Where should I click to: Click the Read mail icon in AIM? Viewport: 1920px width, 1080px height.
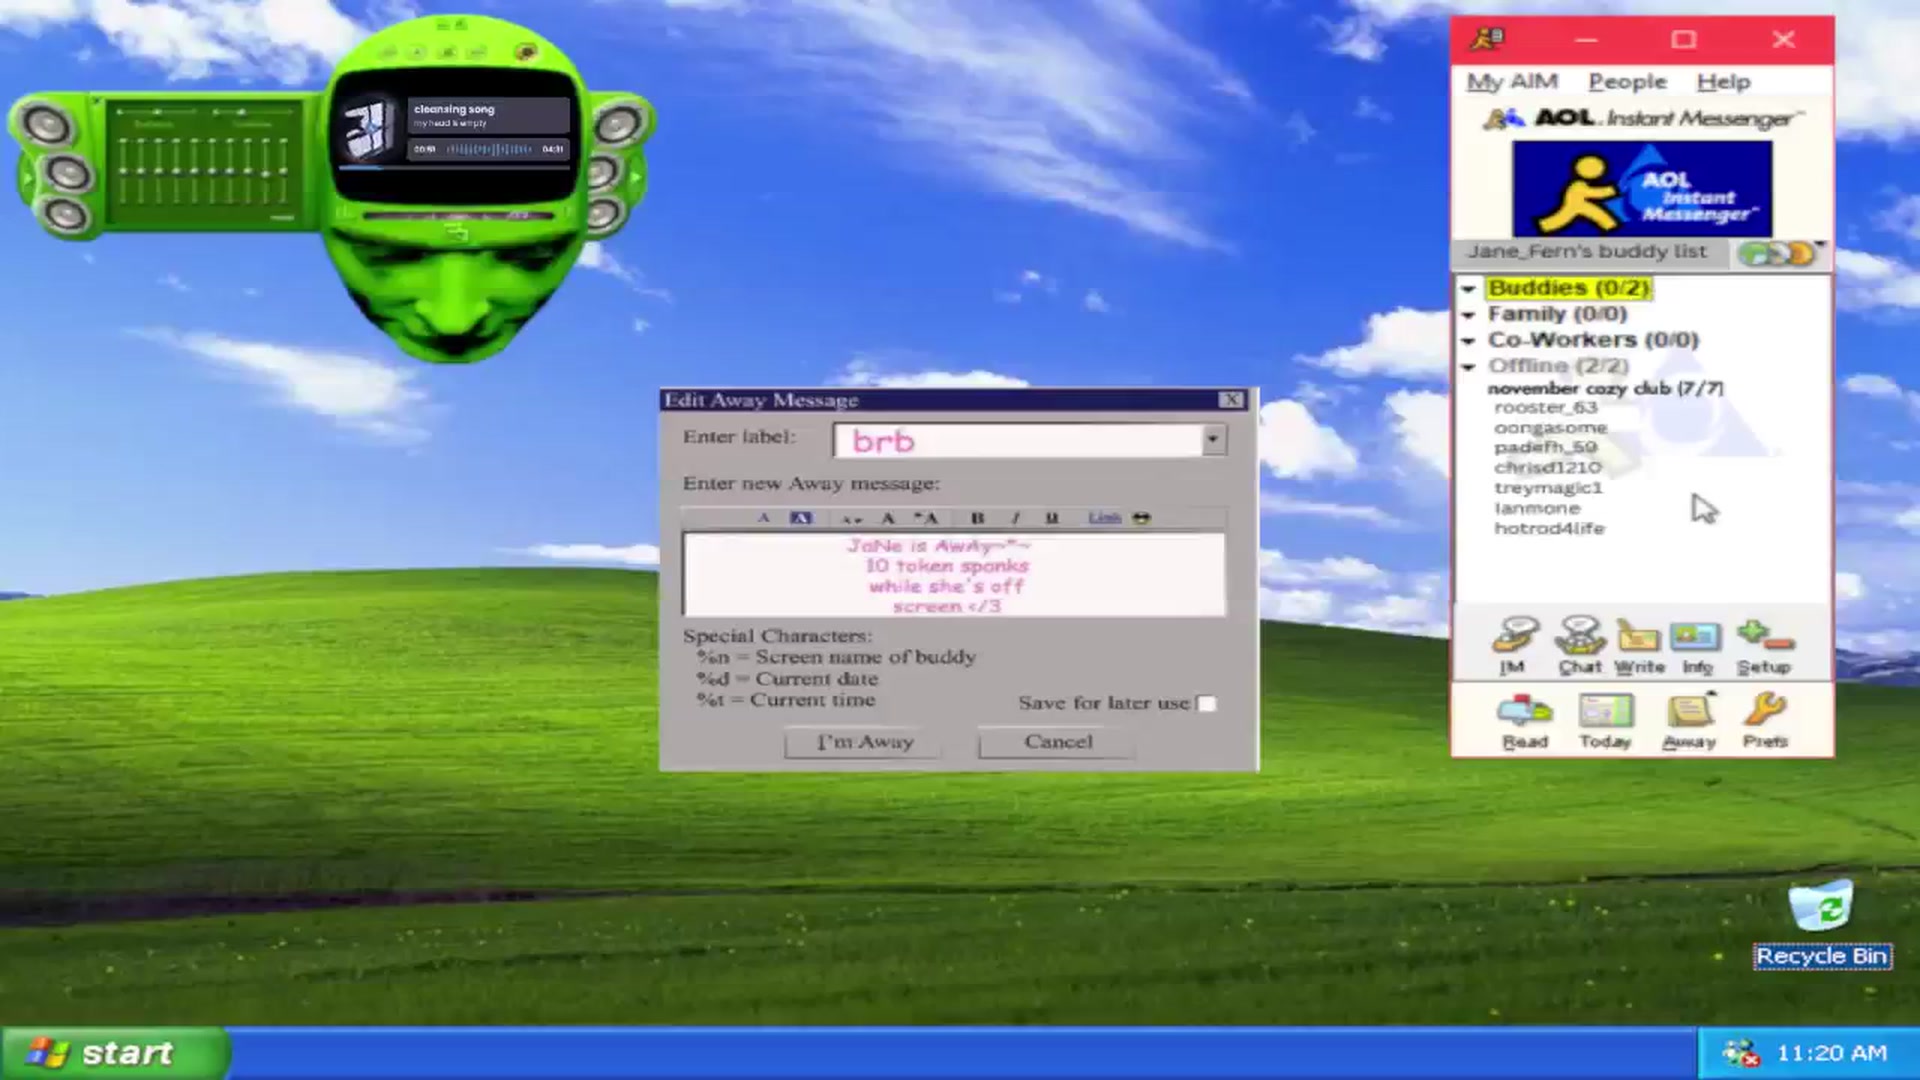click(x=1524, y=721)
